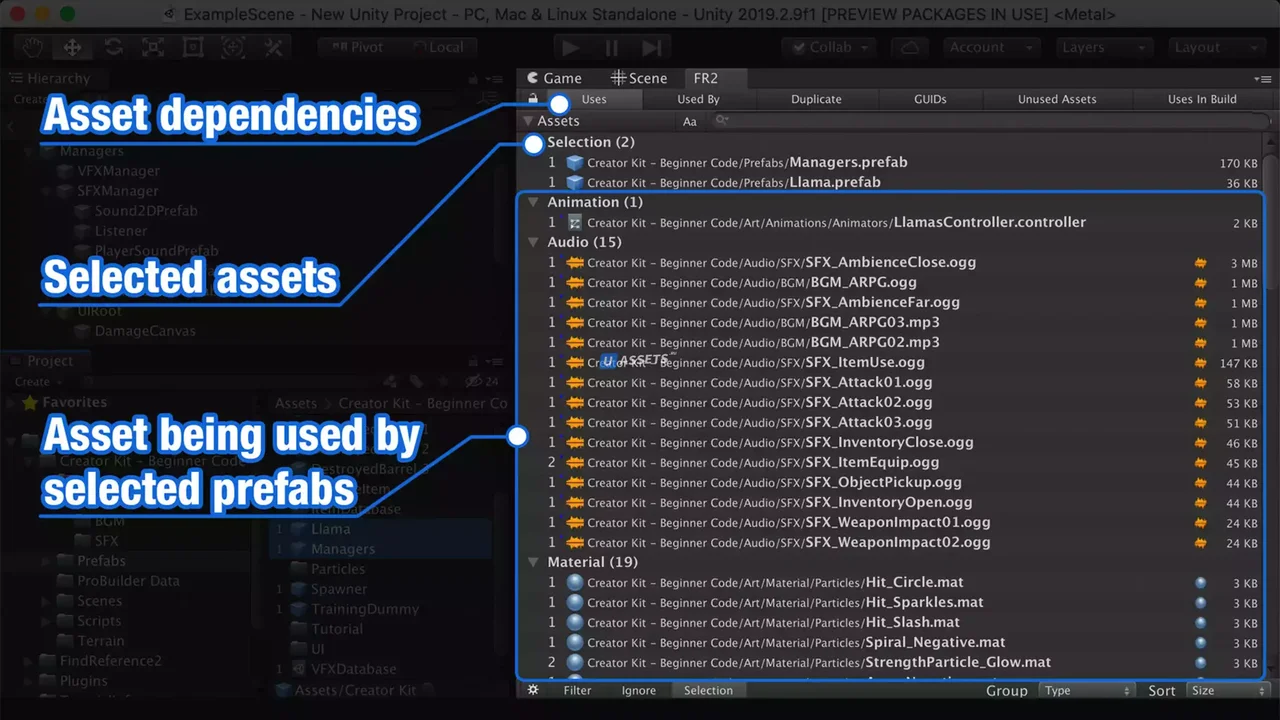Click the audio icon left of BGM_ARPG.ogg
The height and width of the screenshot is (720, 1280).
click(575, 282)
